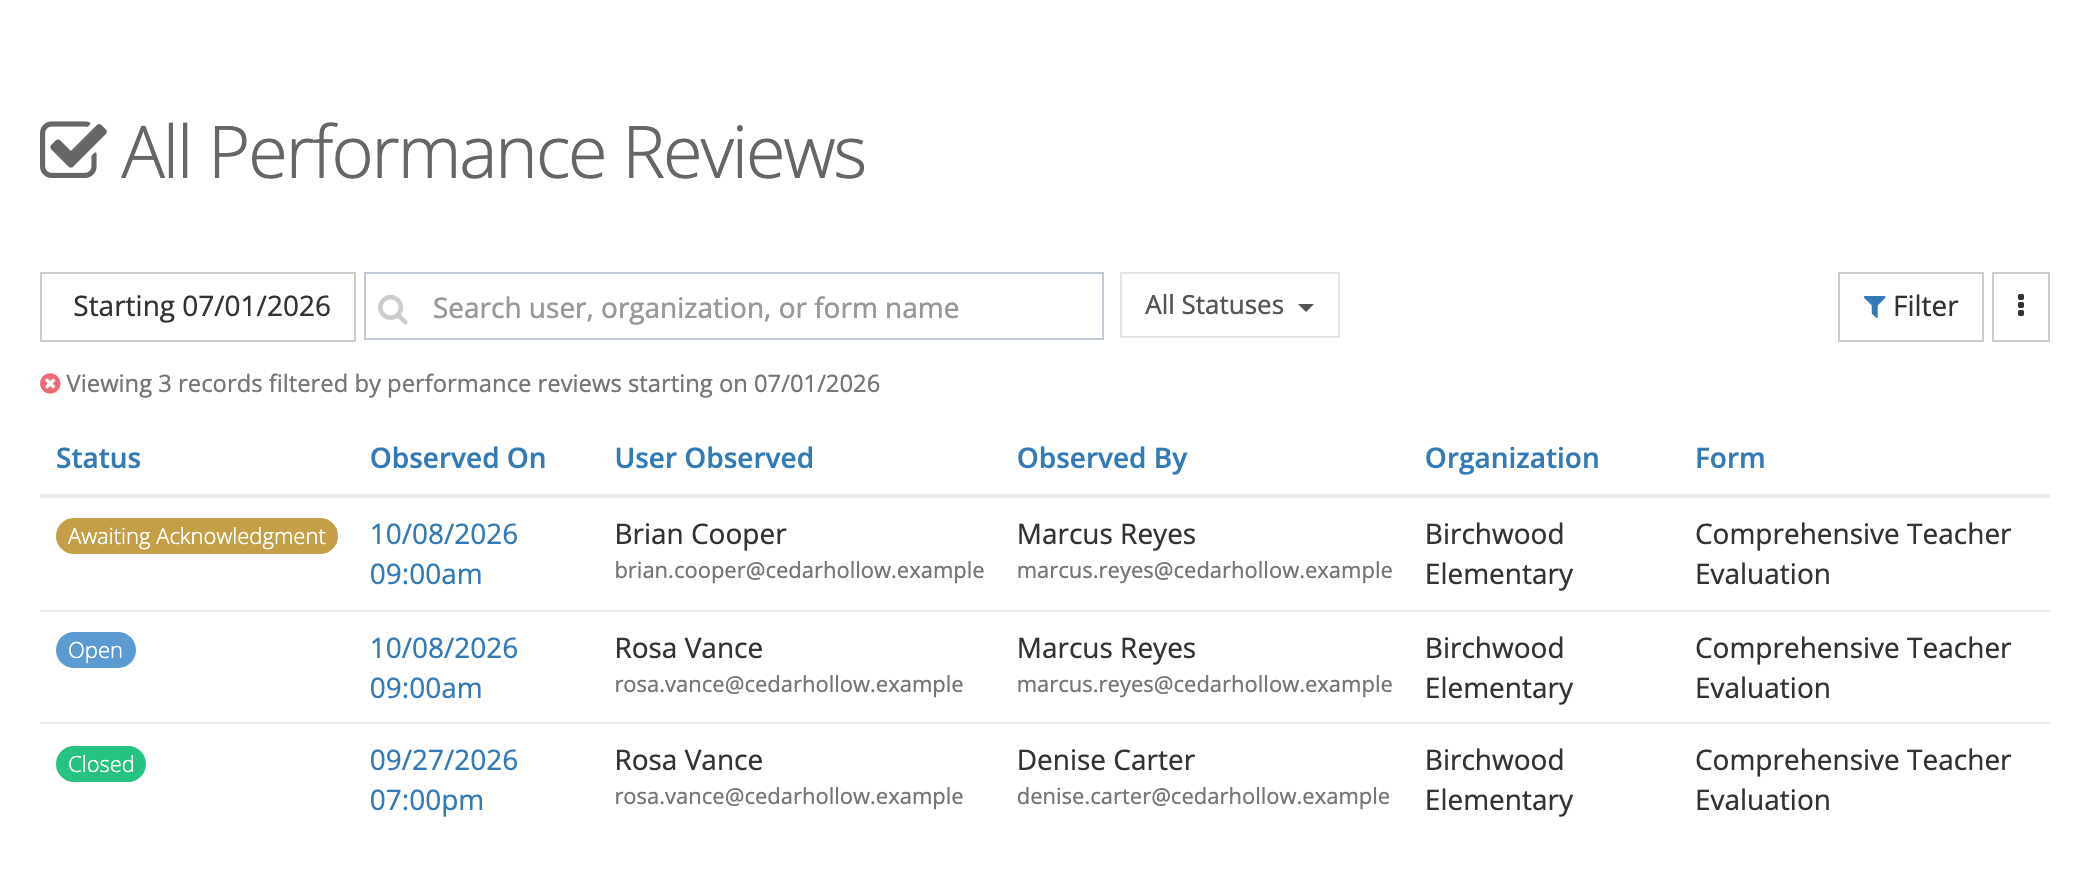
Task: Open the vertical three-dot more options menu
Action: pyautogui.click(x=2020, y=306)
